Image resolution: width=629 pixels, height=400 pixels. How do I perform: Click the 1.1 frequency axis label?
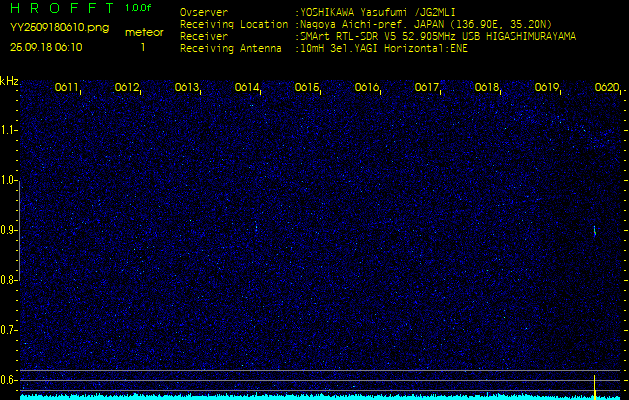9,130
